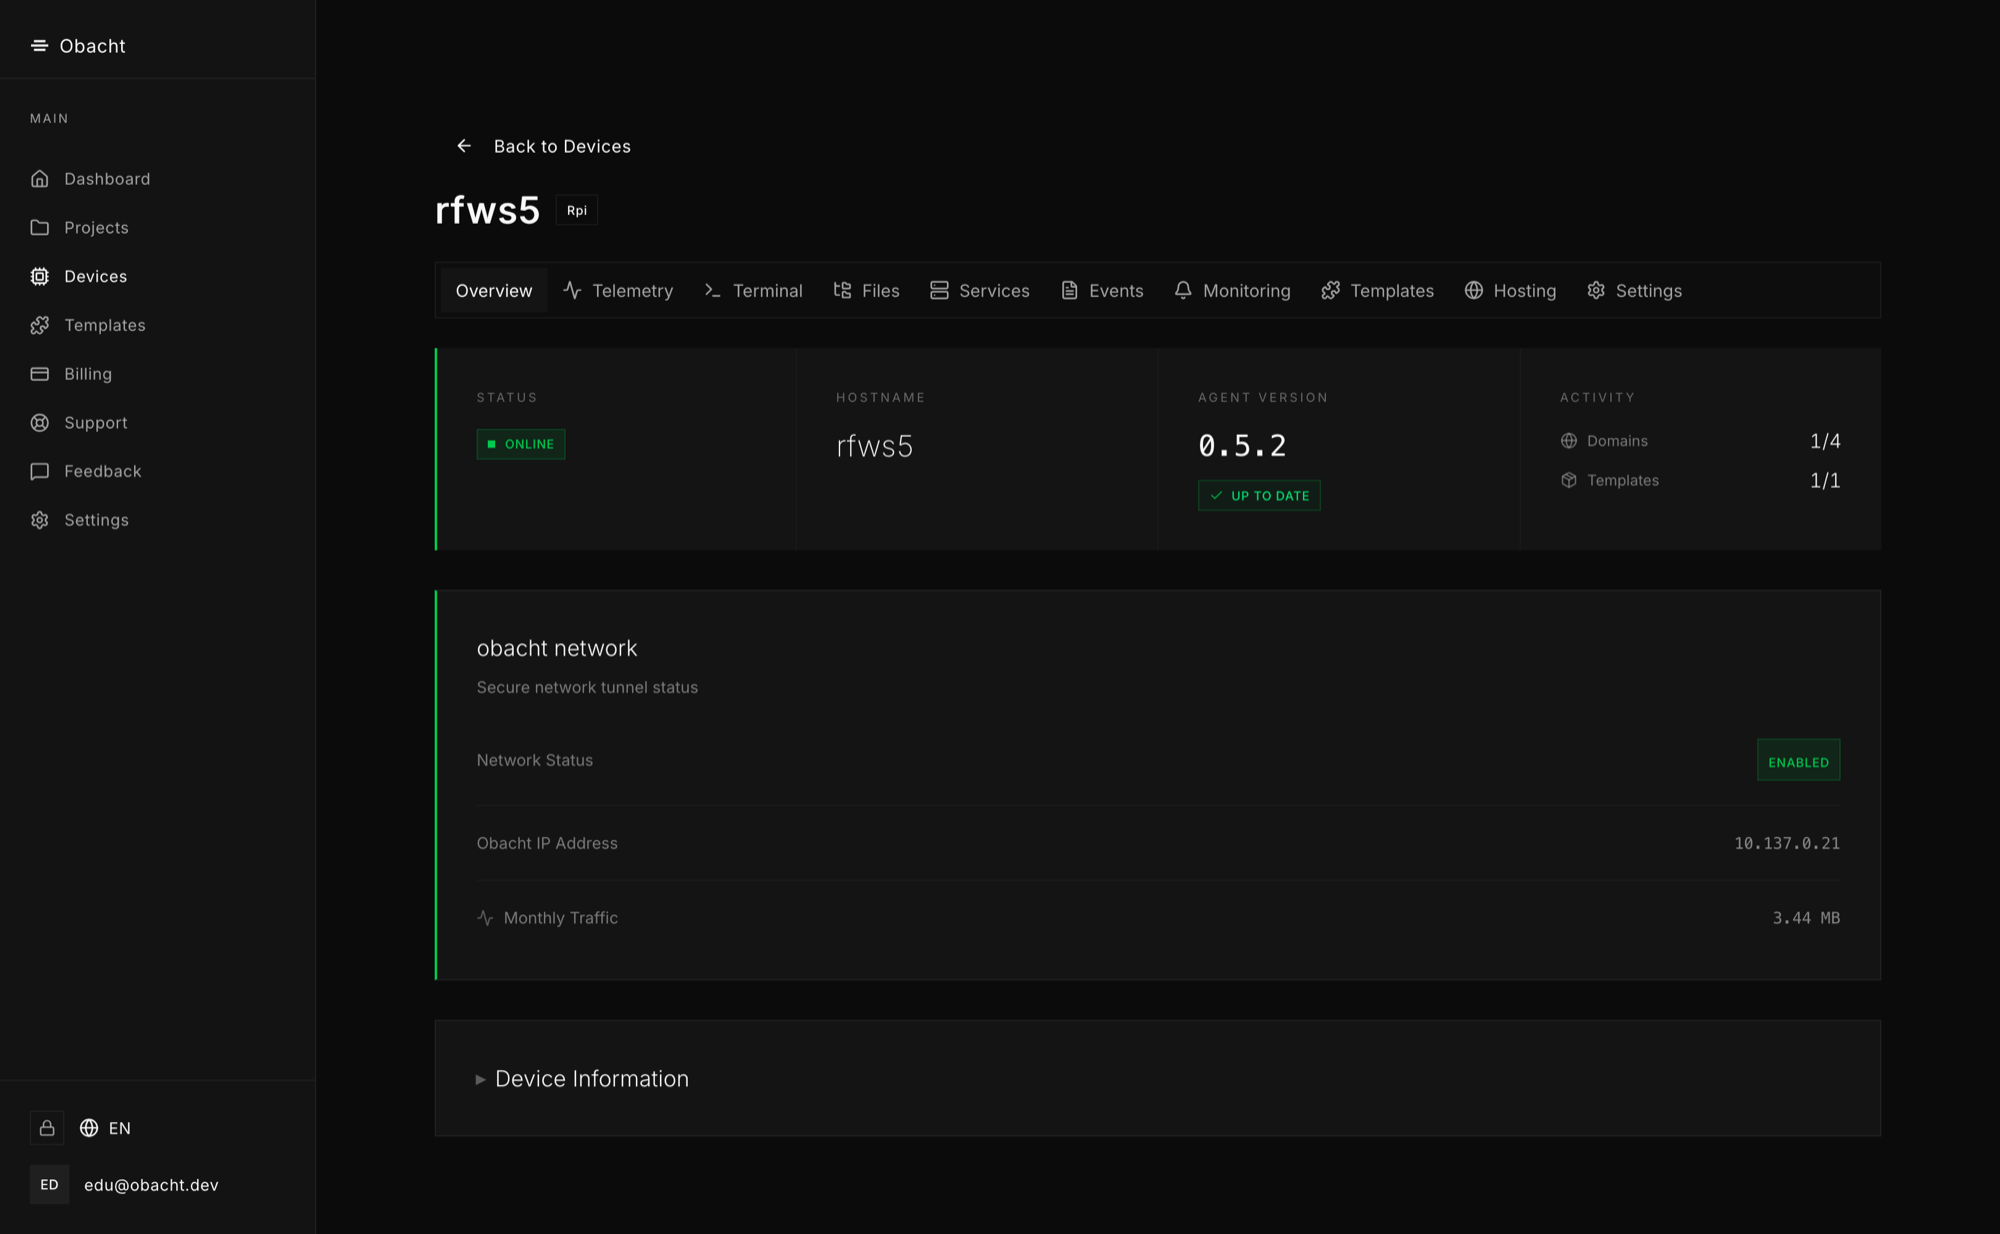Click the sidebar Templates puzzle icon
Screen dimensions: 2000x1234
tap(39, 325)
